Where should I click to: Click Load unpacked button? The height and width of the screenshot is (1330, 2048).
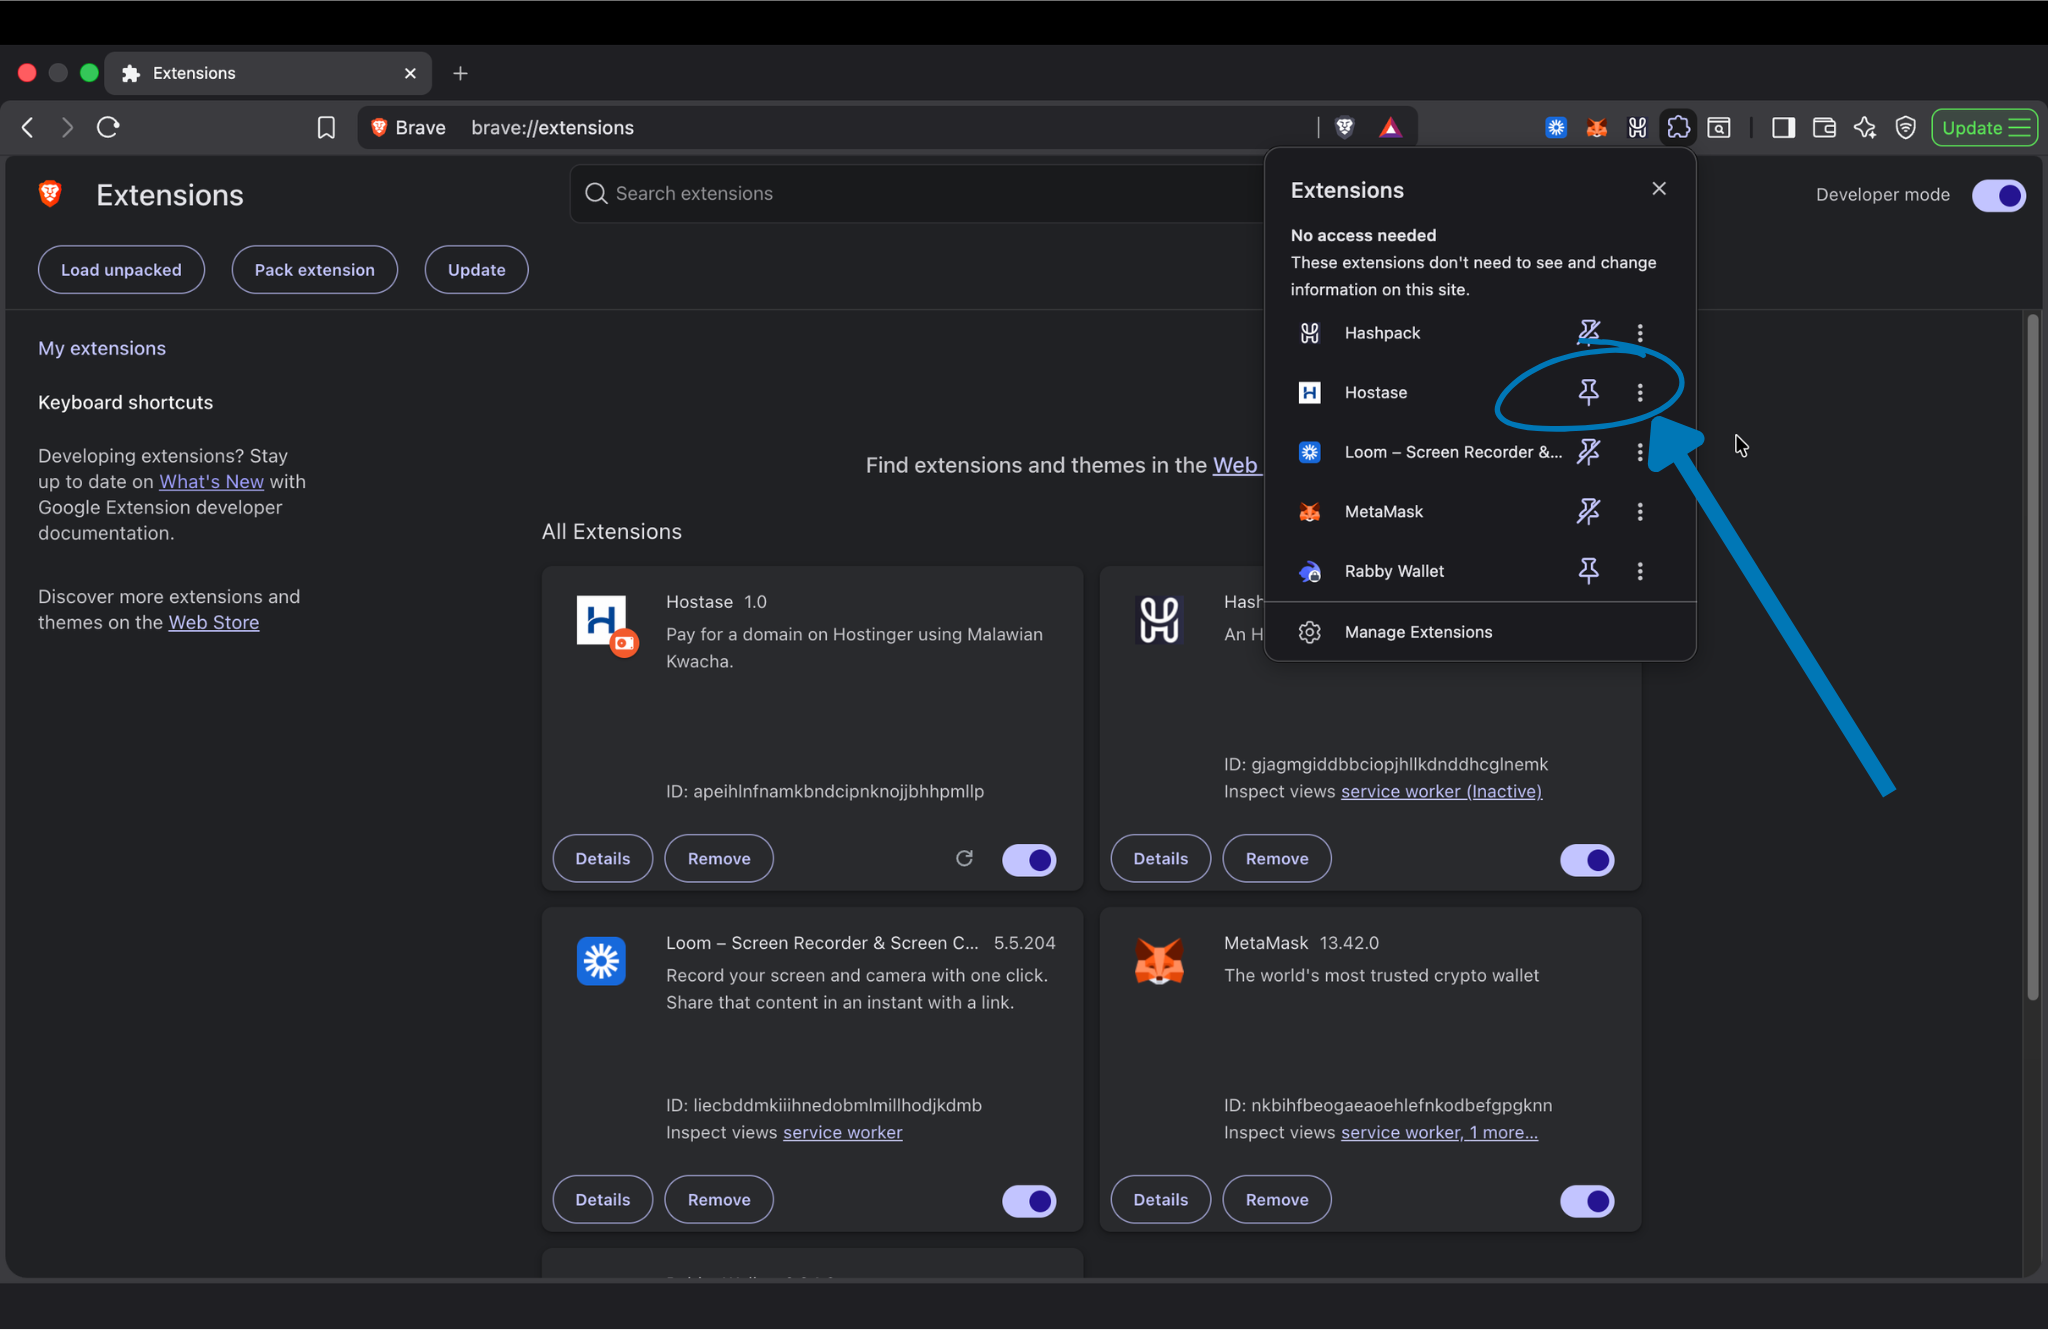click(121, 270)
